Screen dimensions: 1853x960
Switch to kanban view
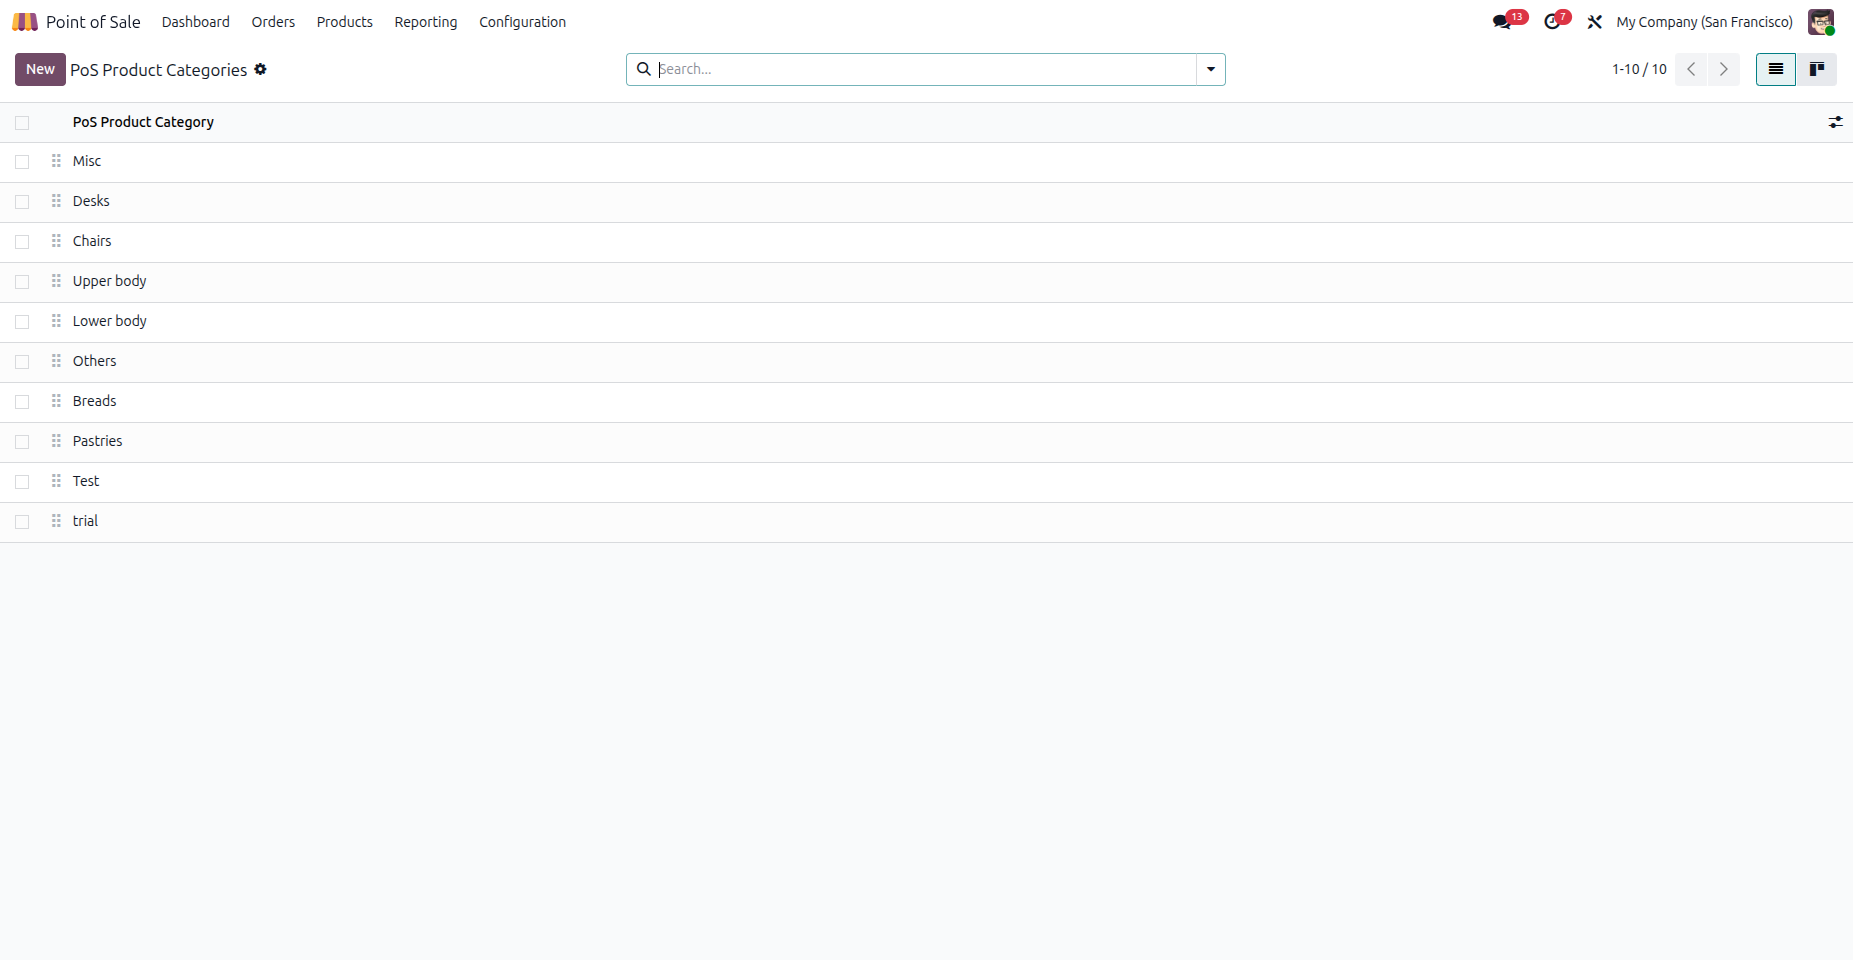coord(1816,69)
